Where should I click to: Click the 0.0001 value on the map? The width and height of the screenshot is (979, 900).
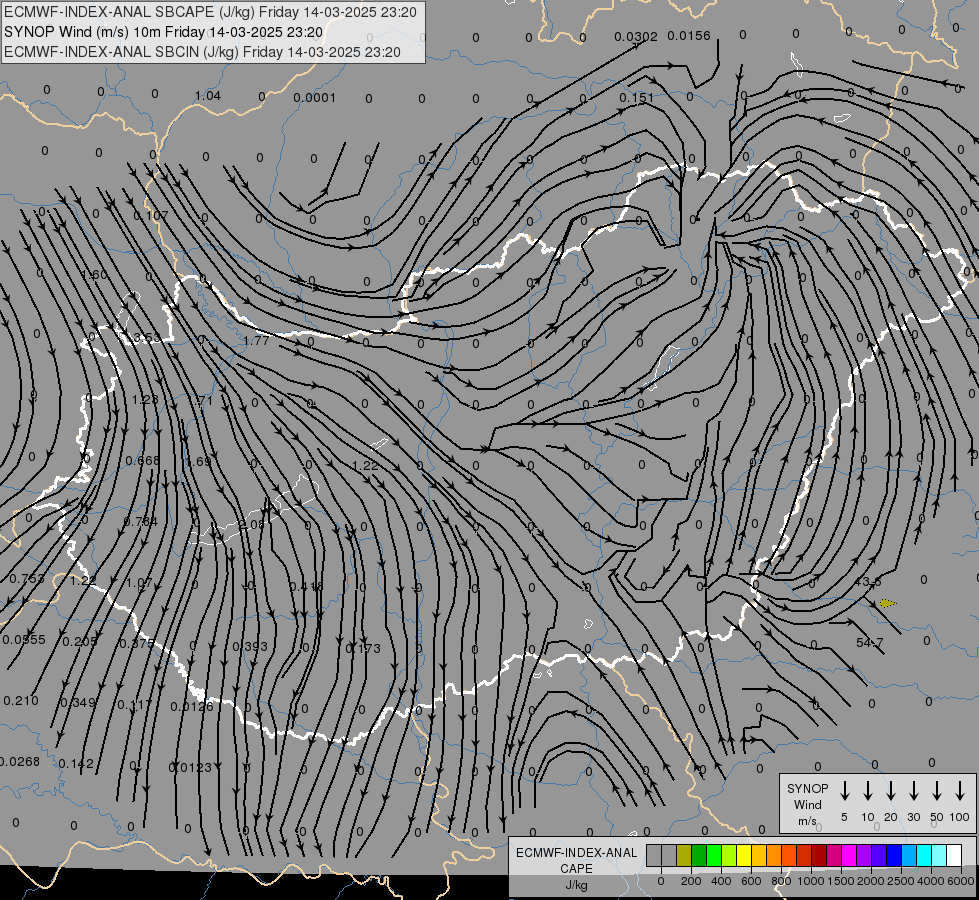pos(315,97)
